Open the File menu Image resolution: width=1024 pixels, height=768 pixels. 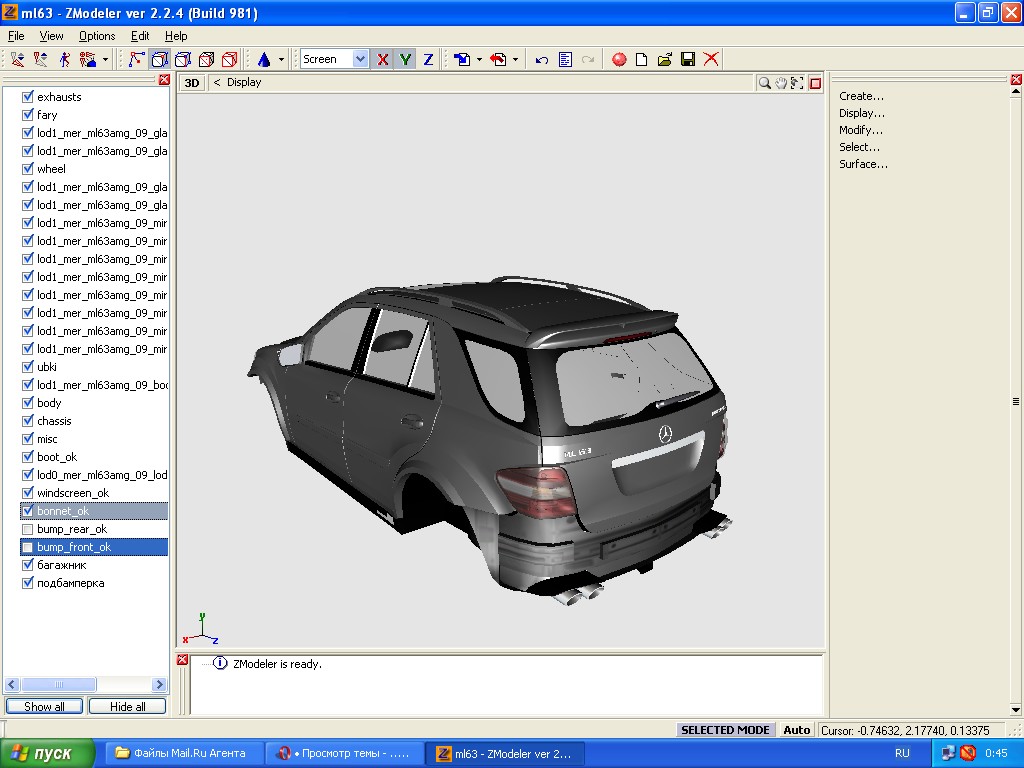pyautogui.click(x=16, y=36)
